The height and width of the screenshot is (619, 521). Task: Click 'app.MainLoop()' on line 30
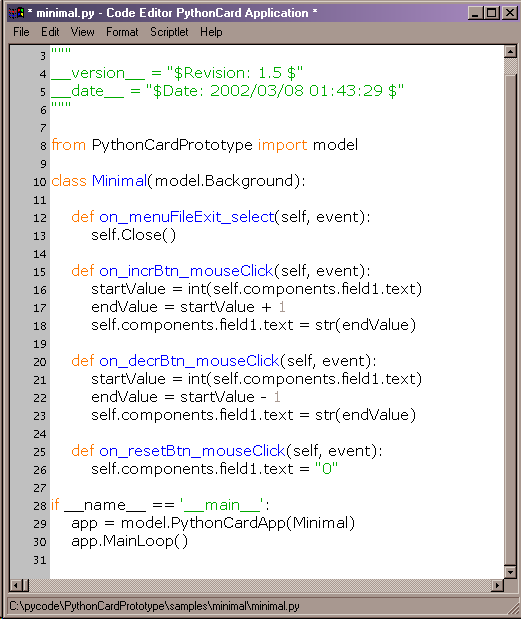[x=129, y=541]
